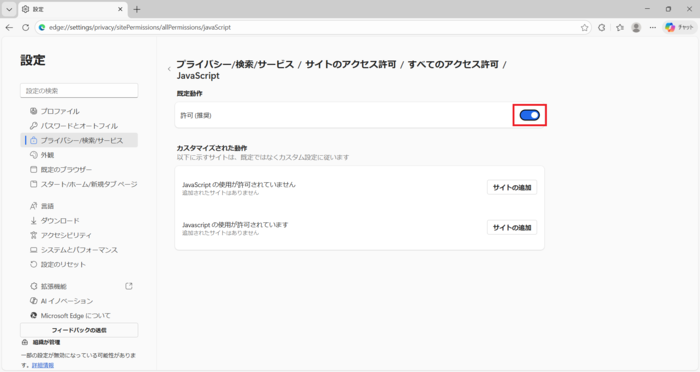700x372 pixels.
Task: Open 言語 settings section
Action: (79, 206)
